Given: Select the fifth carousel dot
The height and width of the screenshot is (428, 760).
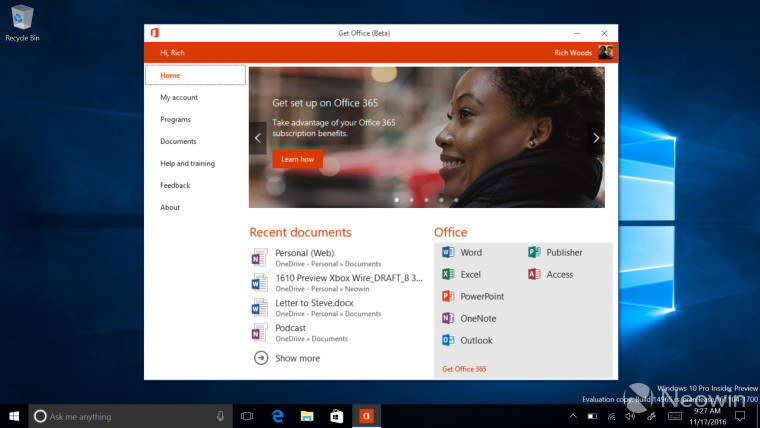Looking at the screenshot, I should click(456, 200).
